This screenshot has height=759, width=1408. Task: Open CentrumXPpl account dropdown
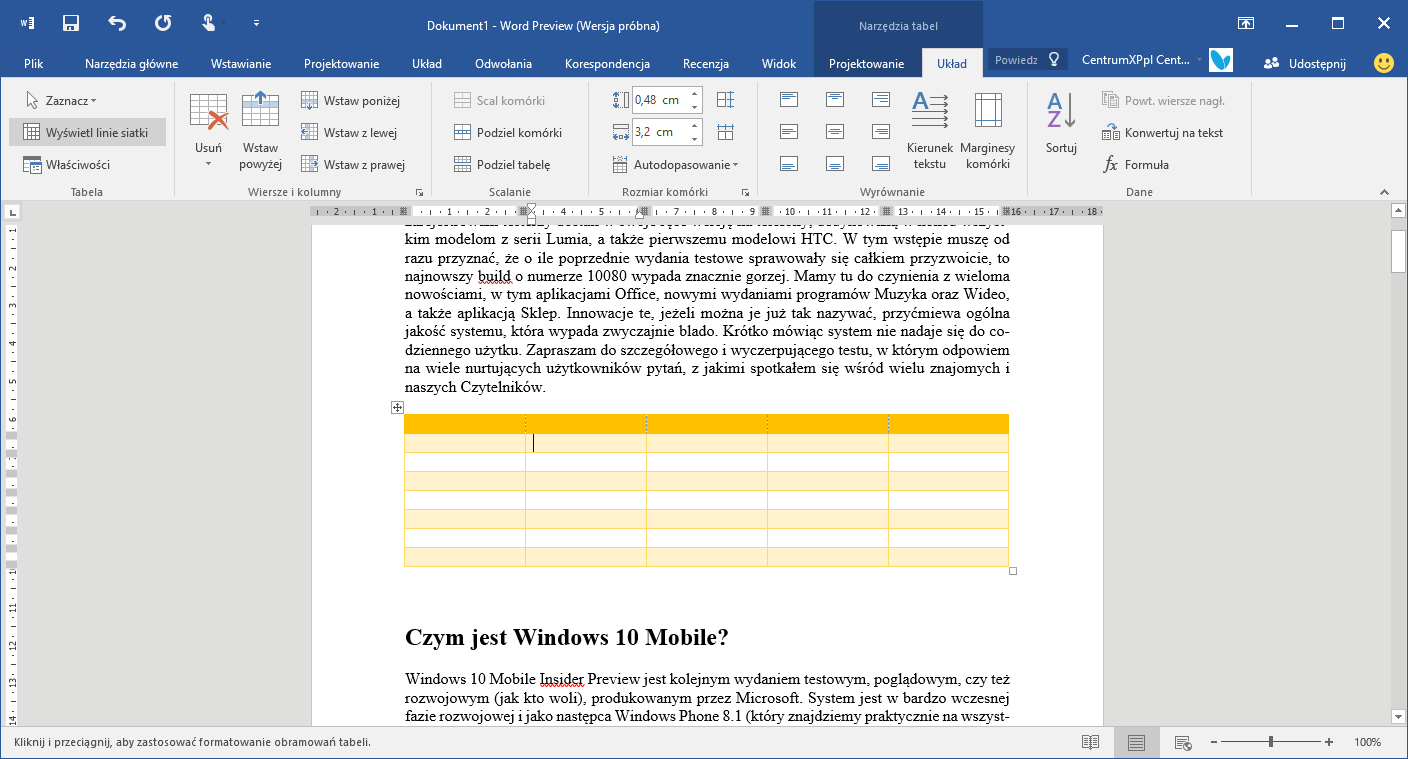click(x=1142, y=60)
